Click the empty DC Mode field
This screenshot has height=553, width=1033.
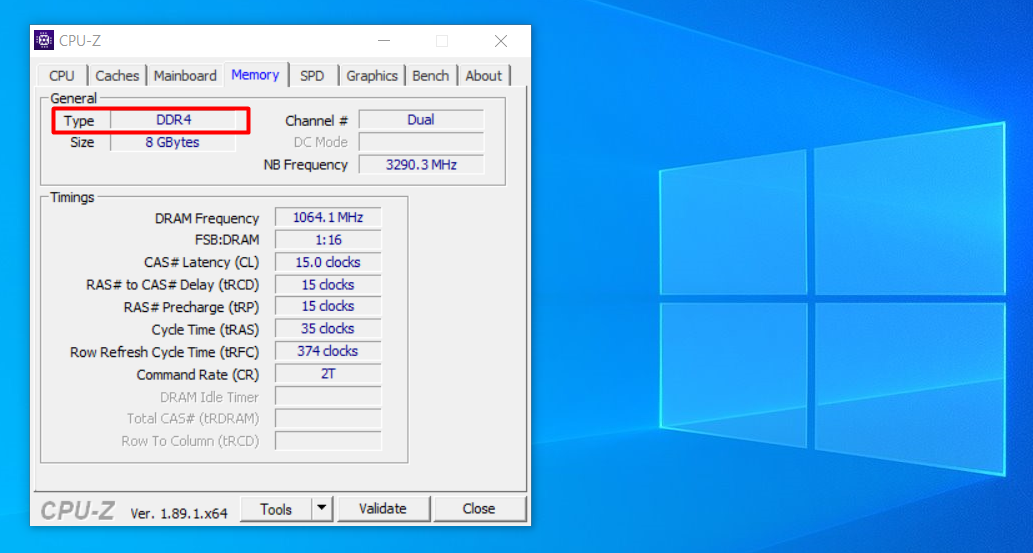tap(421, 142)
